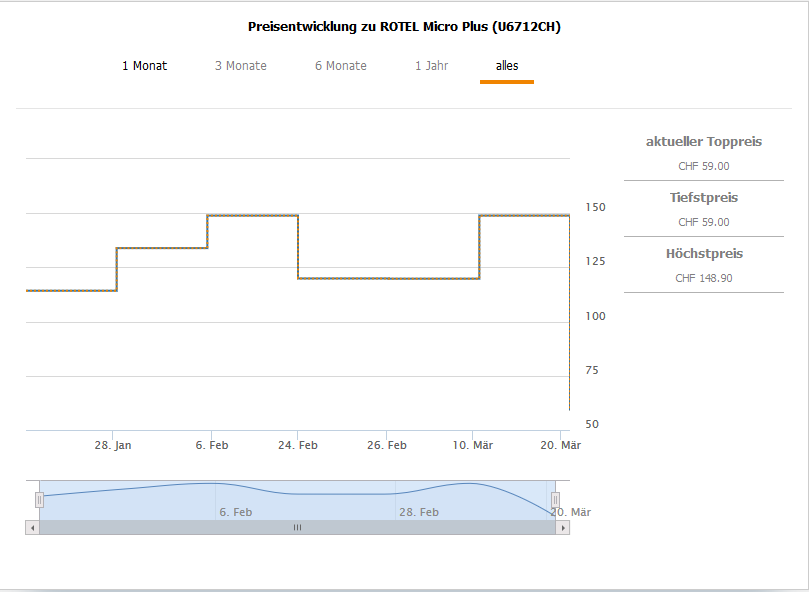Show the 6 Monate price history
809x592 pixels.
click(340, 66)
